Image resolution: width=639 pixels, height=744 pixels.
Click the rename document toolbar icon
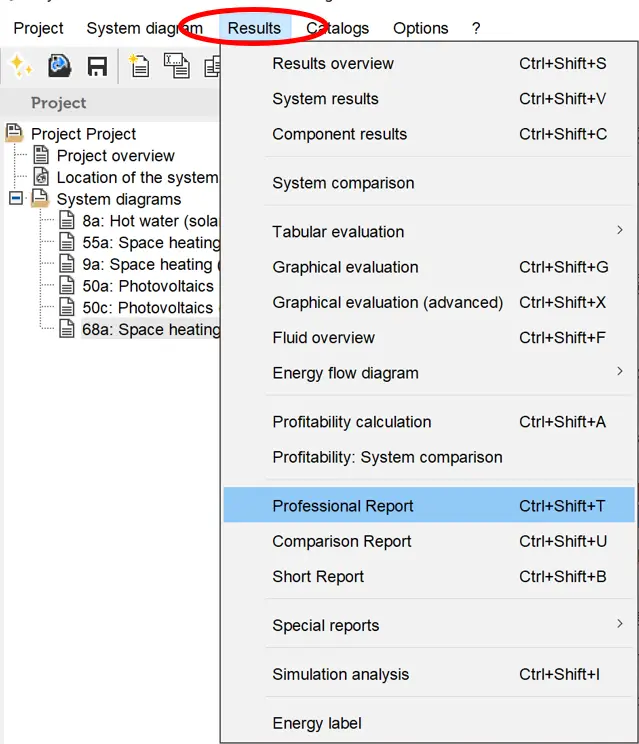tap(176, 66)
